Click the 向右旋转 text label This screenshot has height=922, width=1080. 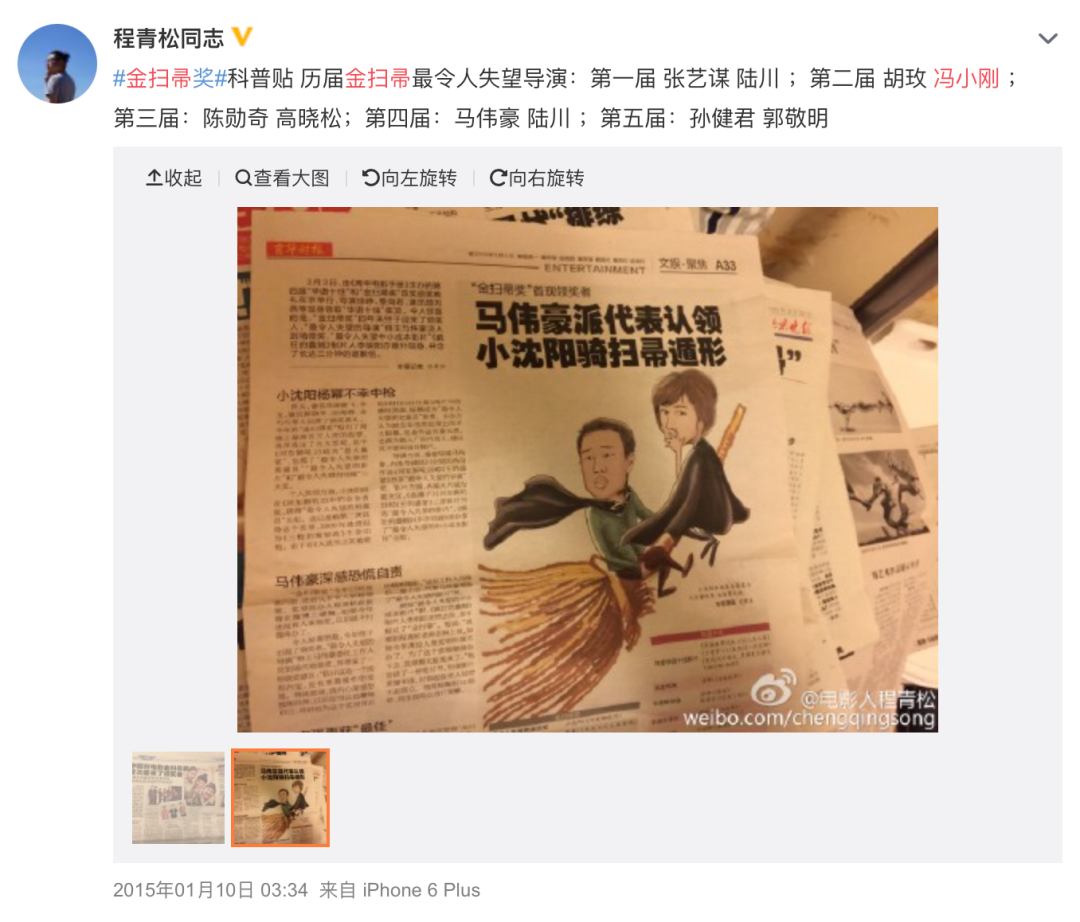click(x=546, y=178)
